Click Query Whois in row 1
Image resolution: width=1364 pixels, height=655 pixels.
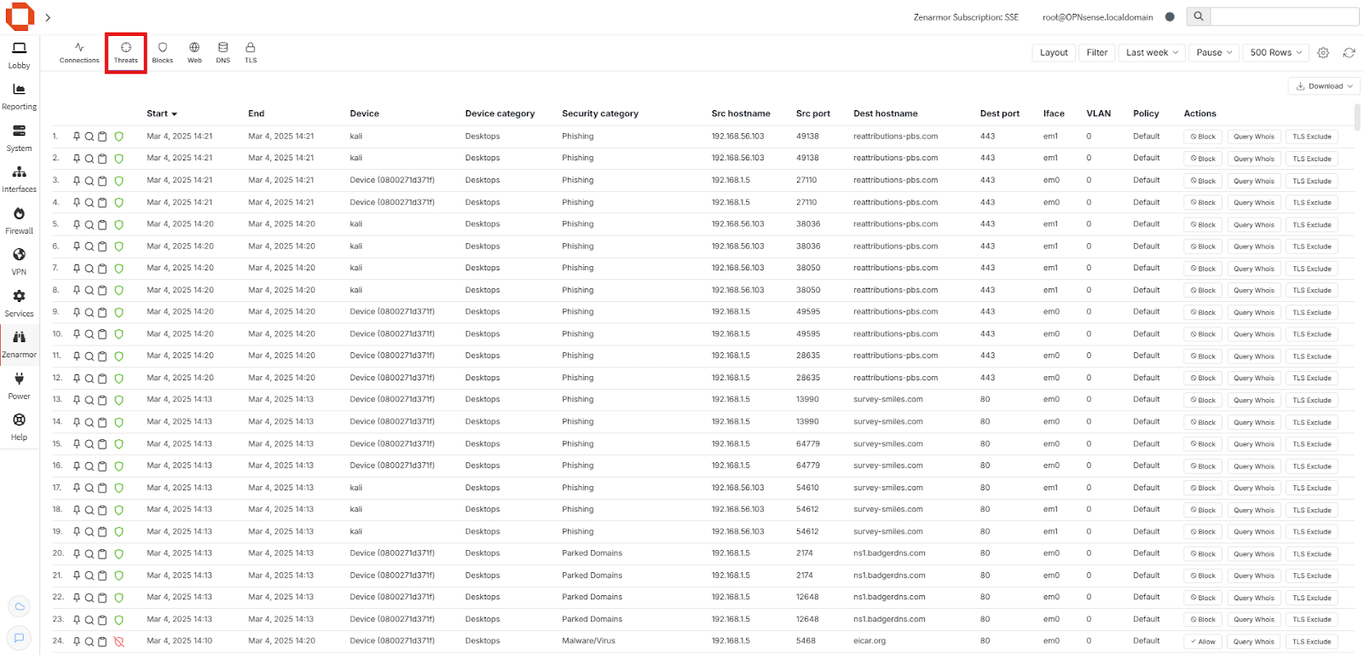tap(1253, 137)
